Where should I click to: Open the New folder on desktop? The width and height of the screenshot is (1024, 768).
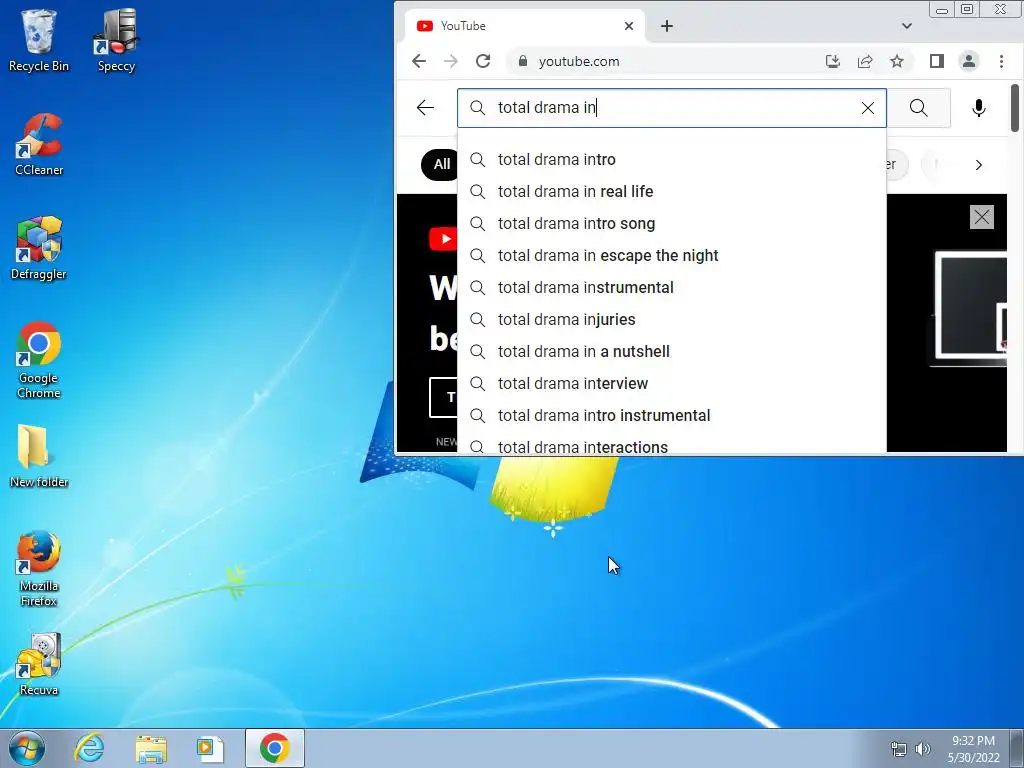(x=39, y=456)
